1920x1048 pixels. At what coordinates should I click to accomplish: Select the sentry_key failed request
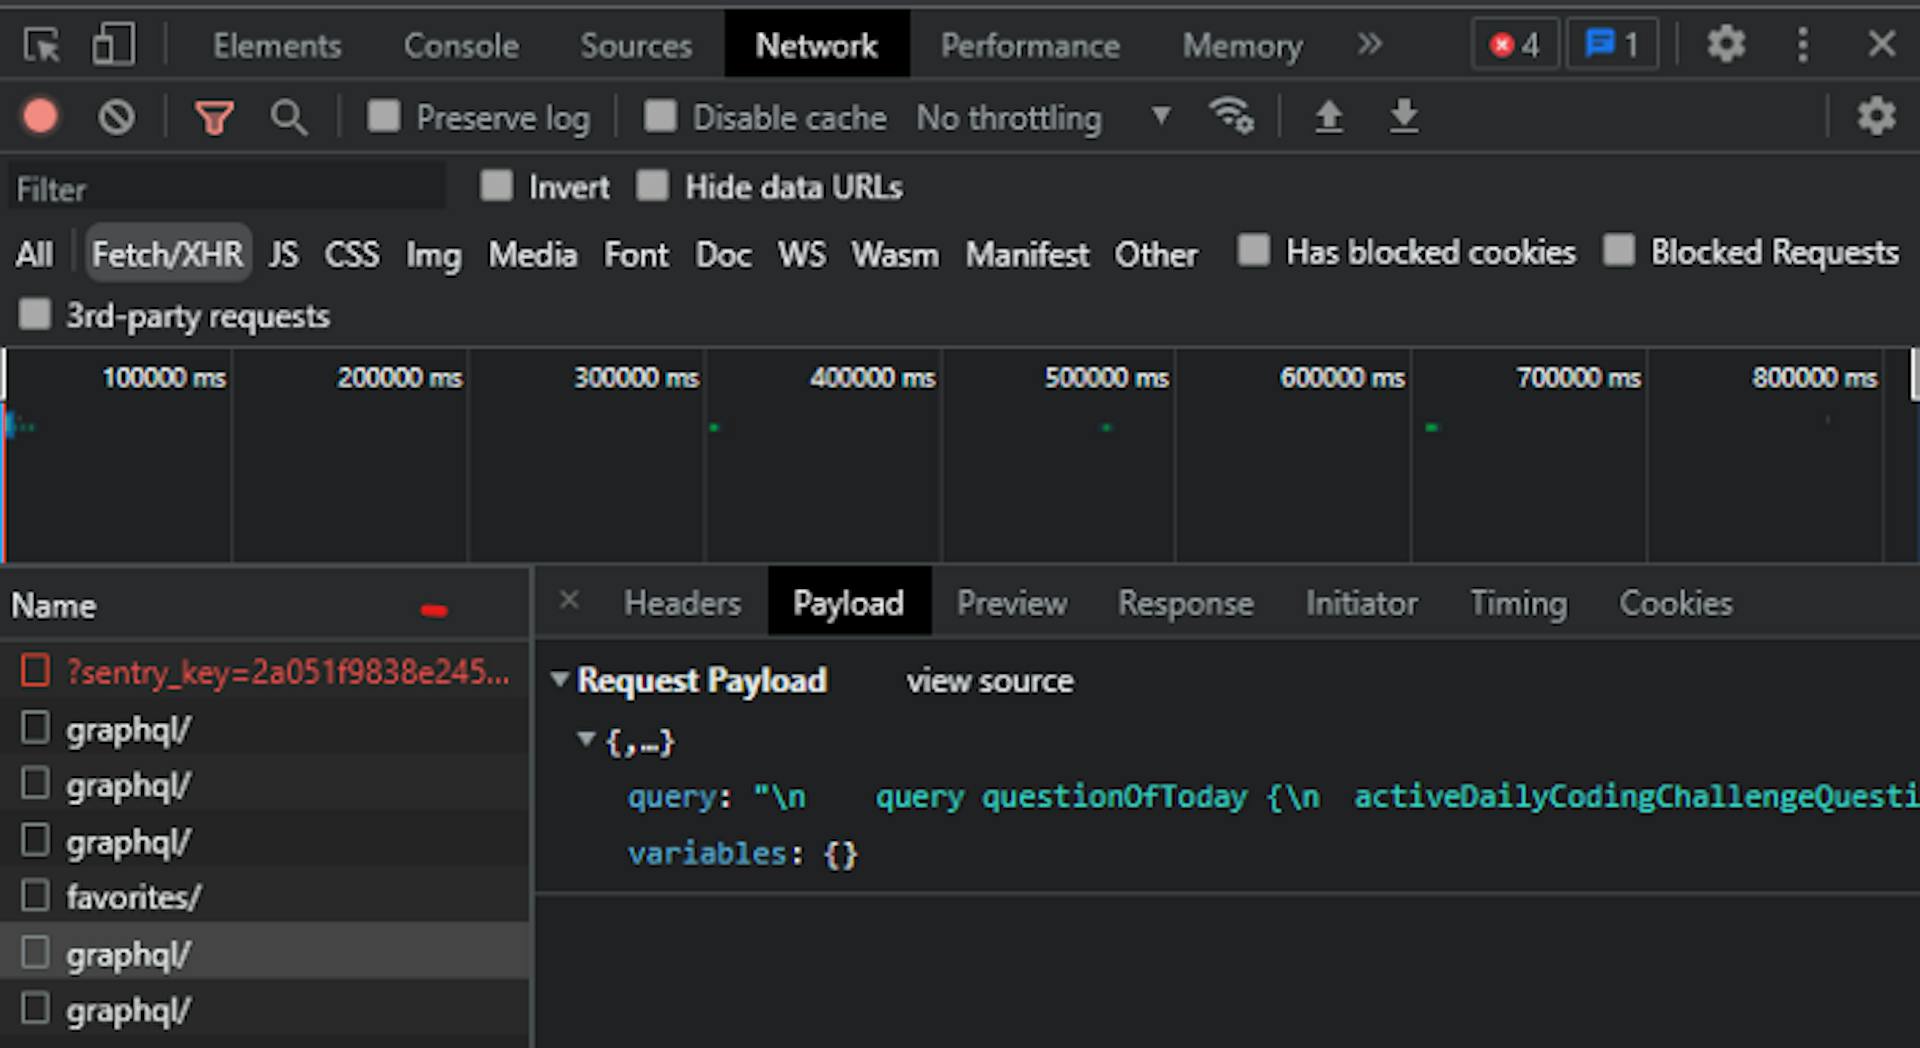(265, 671)
